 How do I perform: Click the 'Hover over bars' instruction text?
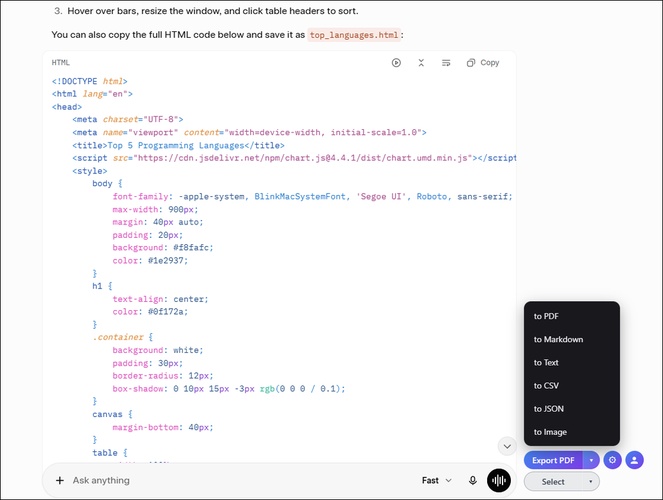(x=213, y=11)
